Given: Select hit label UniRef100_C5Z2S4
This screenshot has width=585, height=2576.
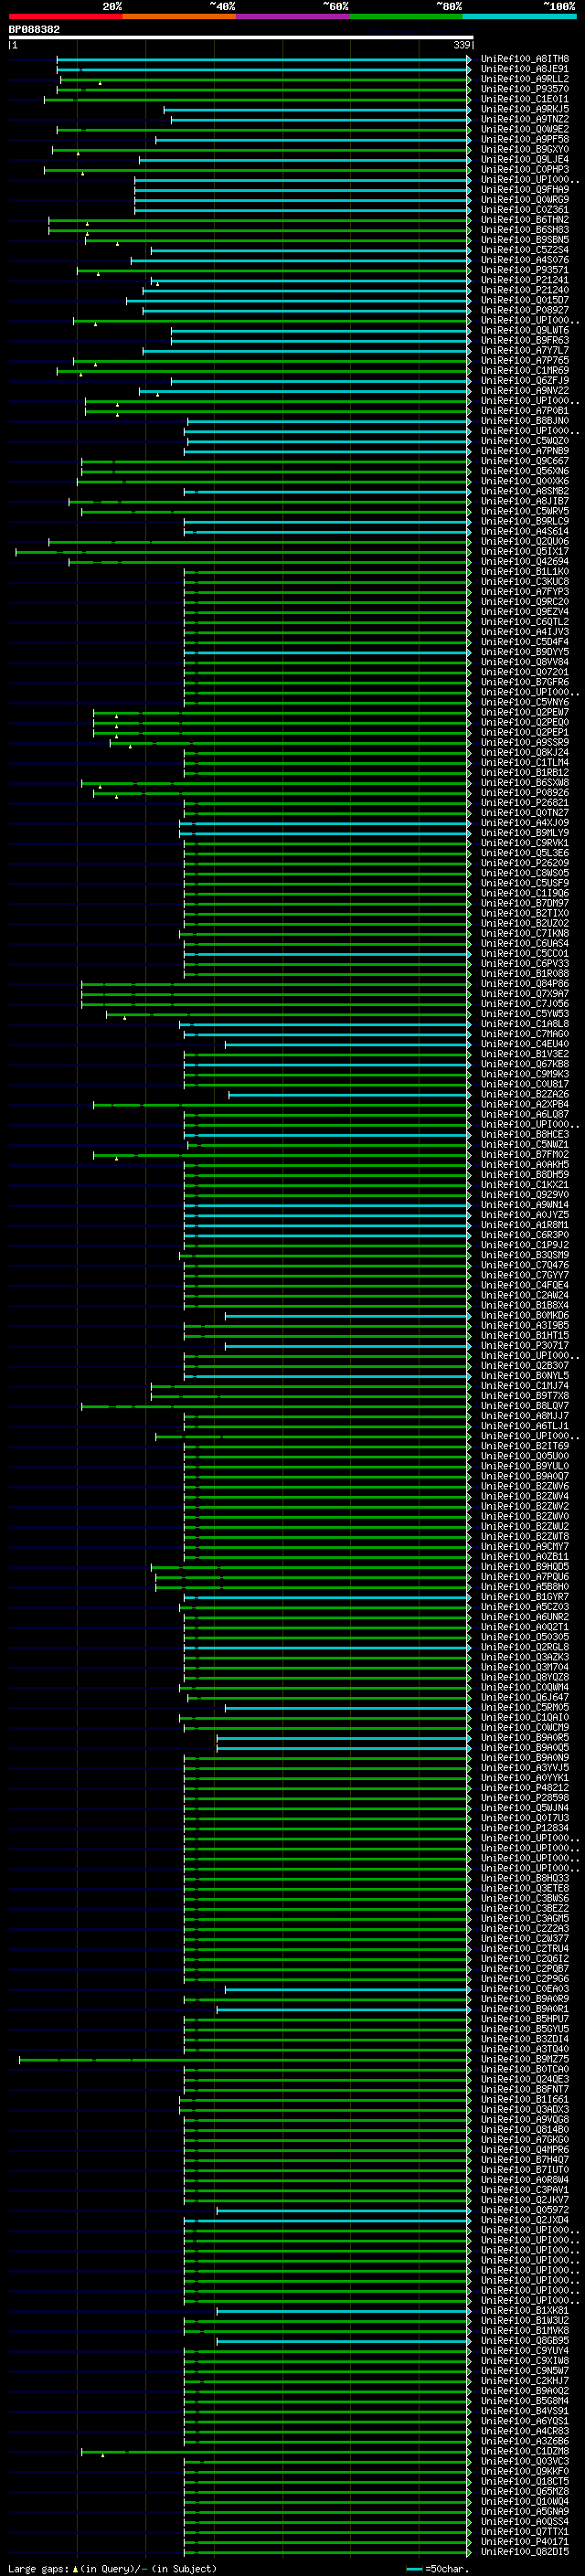Looking at the screenshot, I should click(x=524, y=250).
